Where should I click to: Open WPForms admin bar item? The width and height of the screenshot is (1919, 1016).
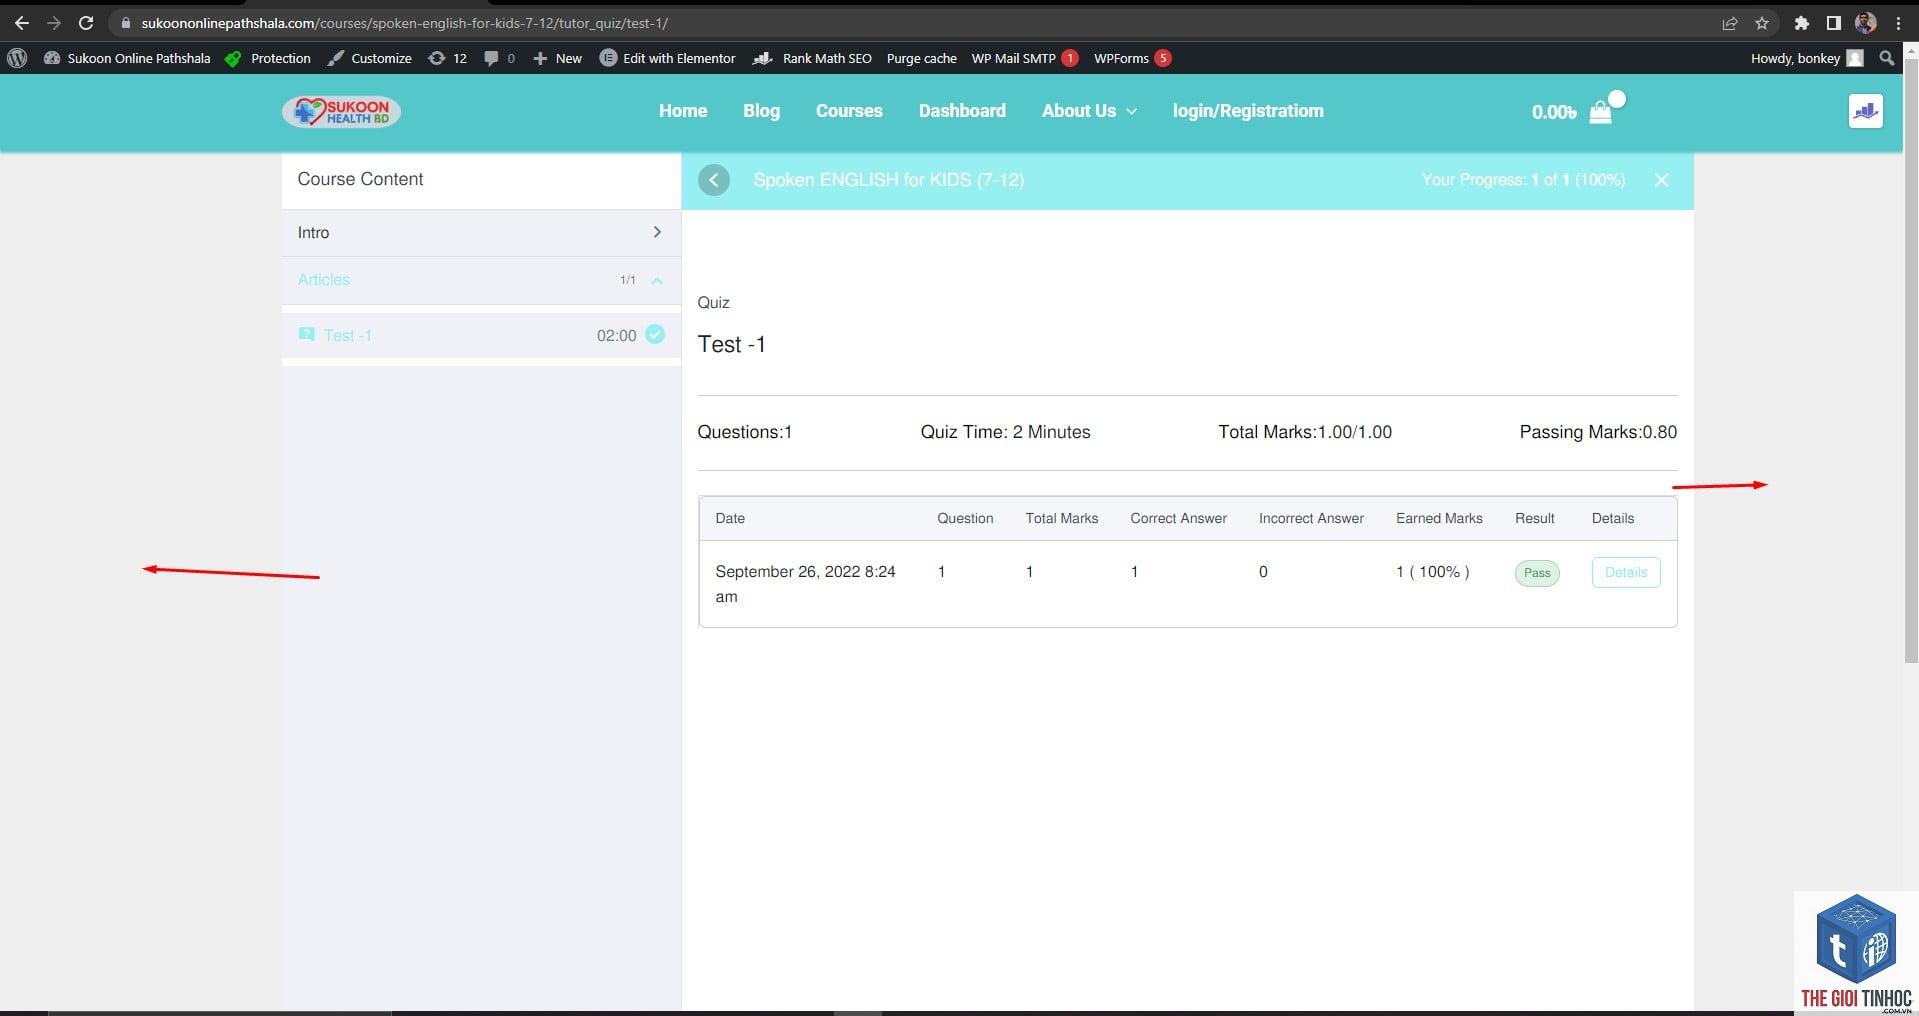1132,58
